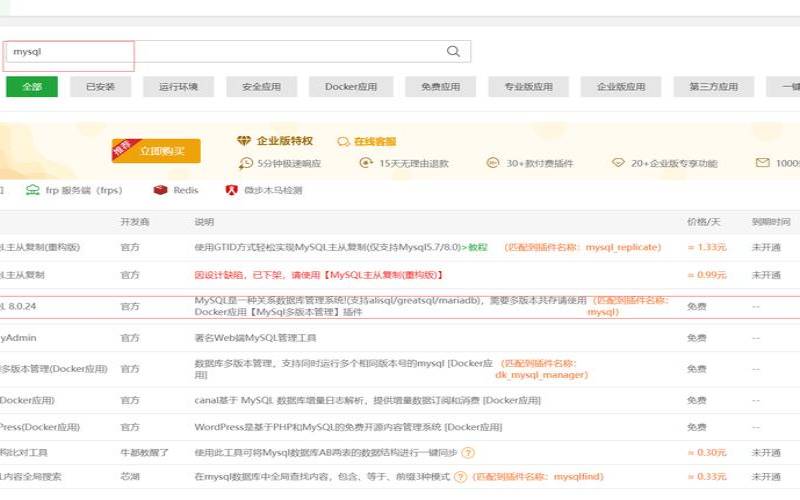Click the red 已下架 notice text

(319, 275)
